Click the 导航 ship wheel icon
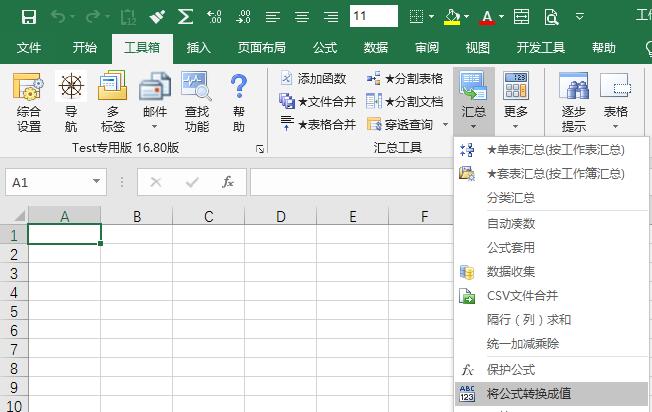652x412 pixels. pyautogui.click(x=71, y=103)
